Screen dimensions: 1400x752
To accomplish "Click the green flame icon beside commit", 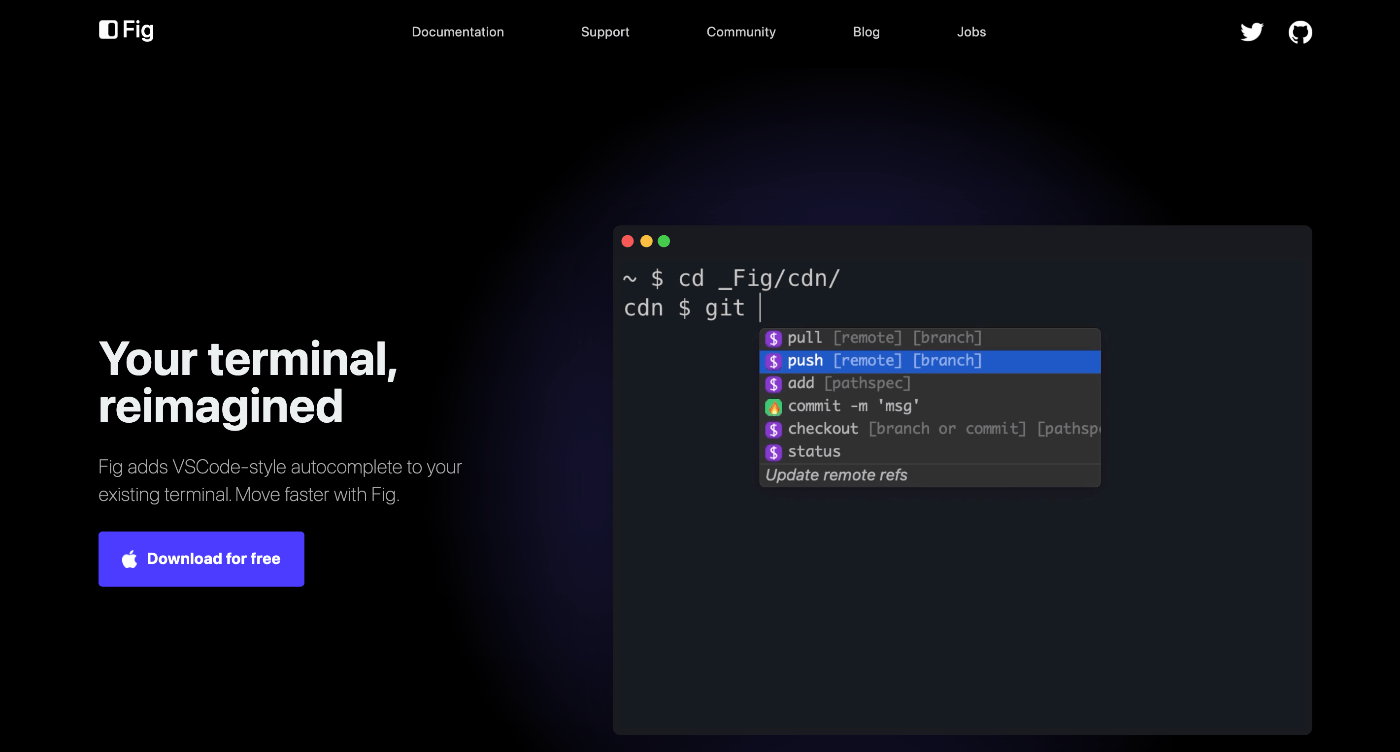I will (x=773, y=407).
